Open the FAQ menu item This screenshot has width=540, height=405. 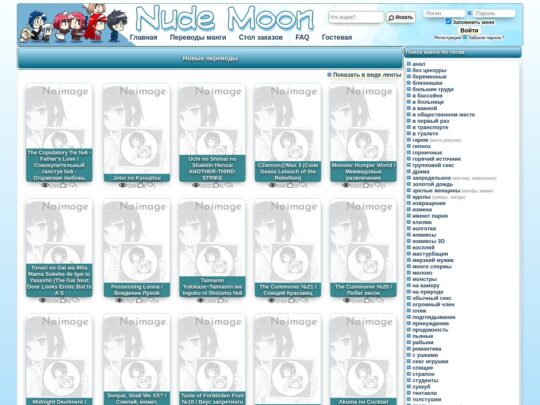coord(302,37)
